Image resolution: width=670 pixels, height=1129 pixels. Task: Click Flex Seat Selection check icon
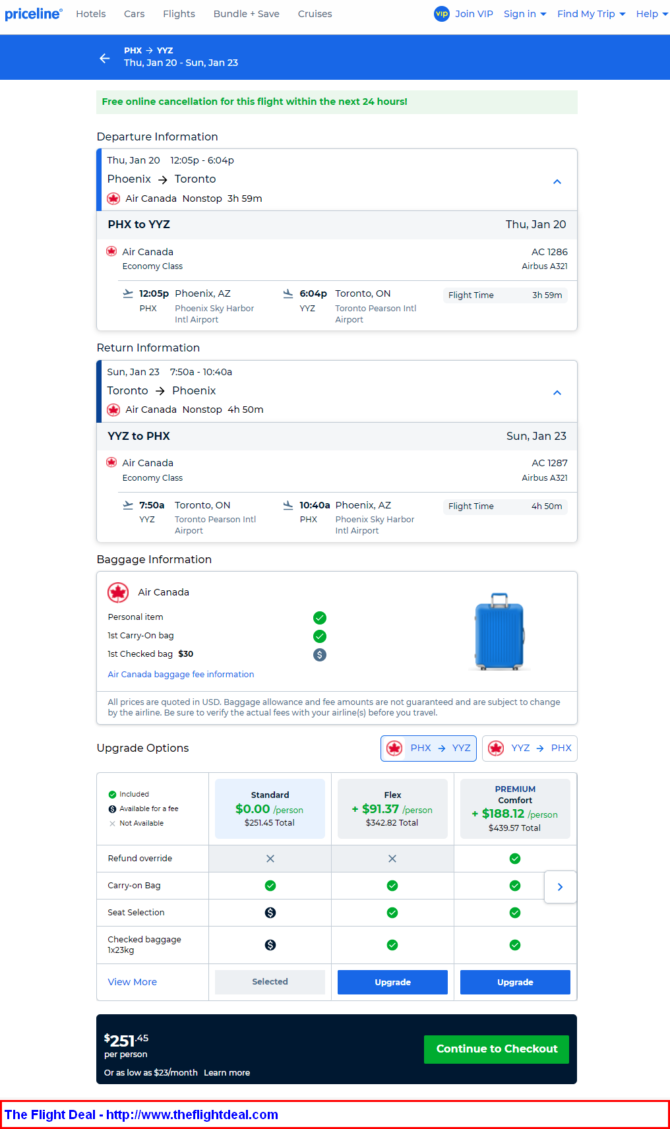[x=392, y=912]
